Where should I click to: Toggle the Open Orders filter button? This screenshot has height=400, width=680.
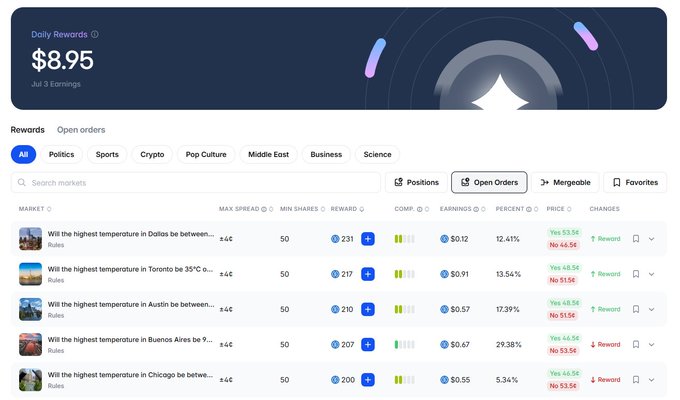(489, 182)
